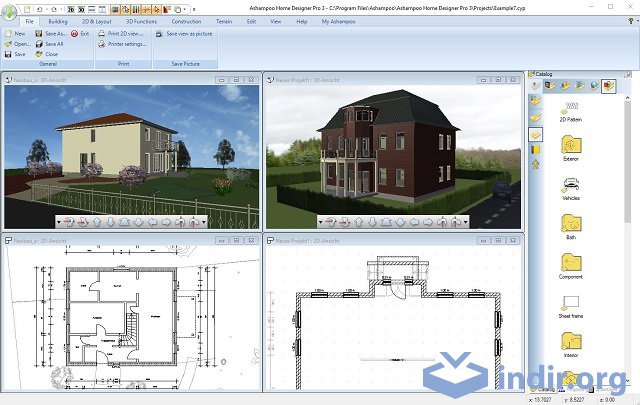The height and width of the screenshot is (405, 640).
Task: Switch to the Building ribbon tab
Action: [58, 21]
